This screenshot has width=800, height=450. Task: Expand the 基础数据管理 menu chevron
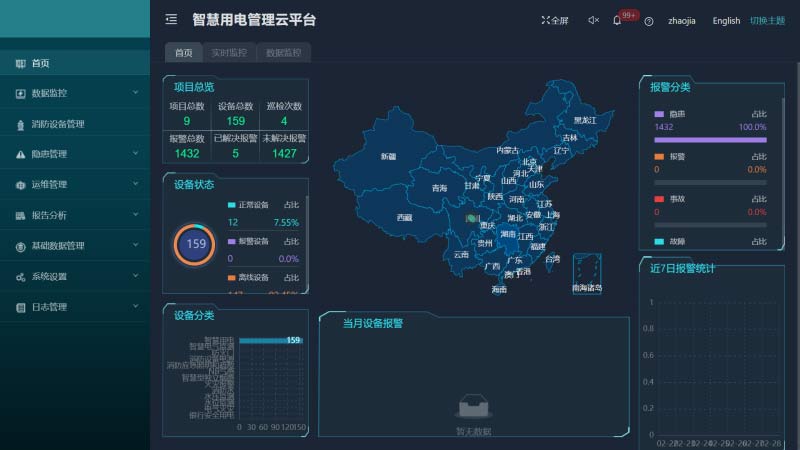click(x=135, y=245)
